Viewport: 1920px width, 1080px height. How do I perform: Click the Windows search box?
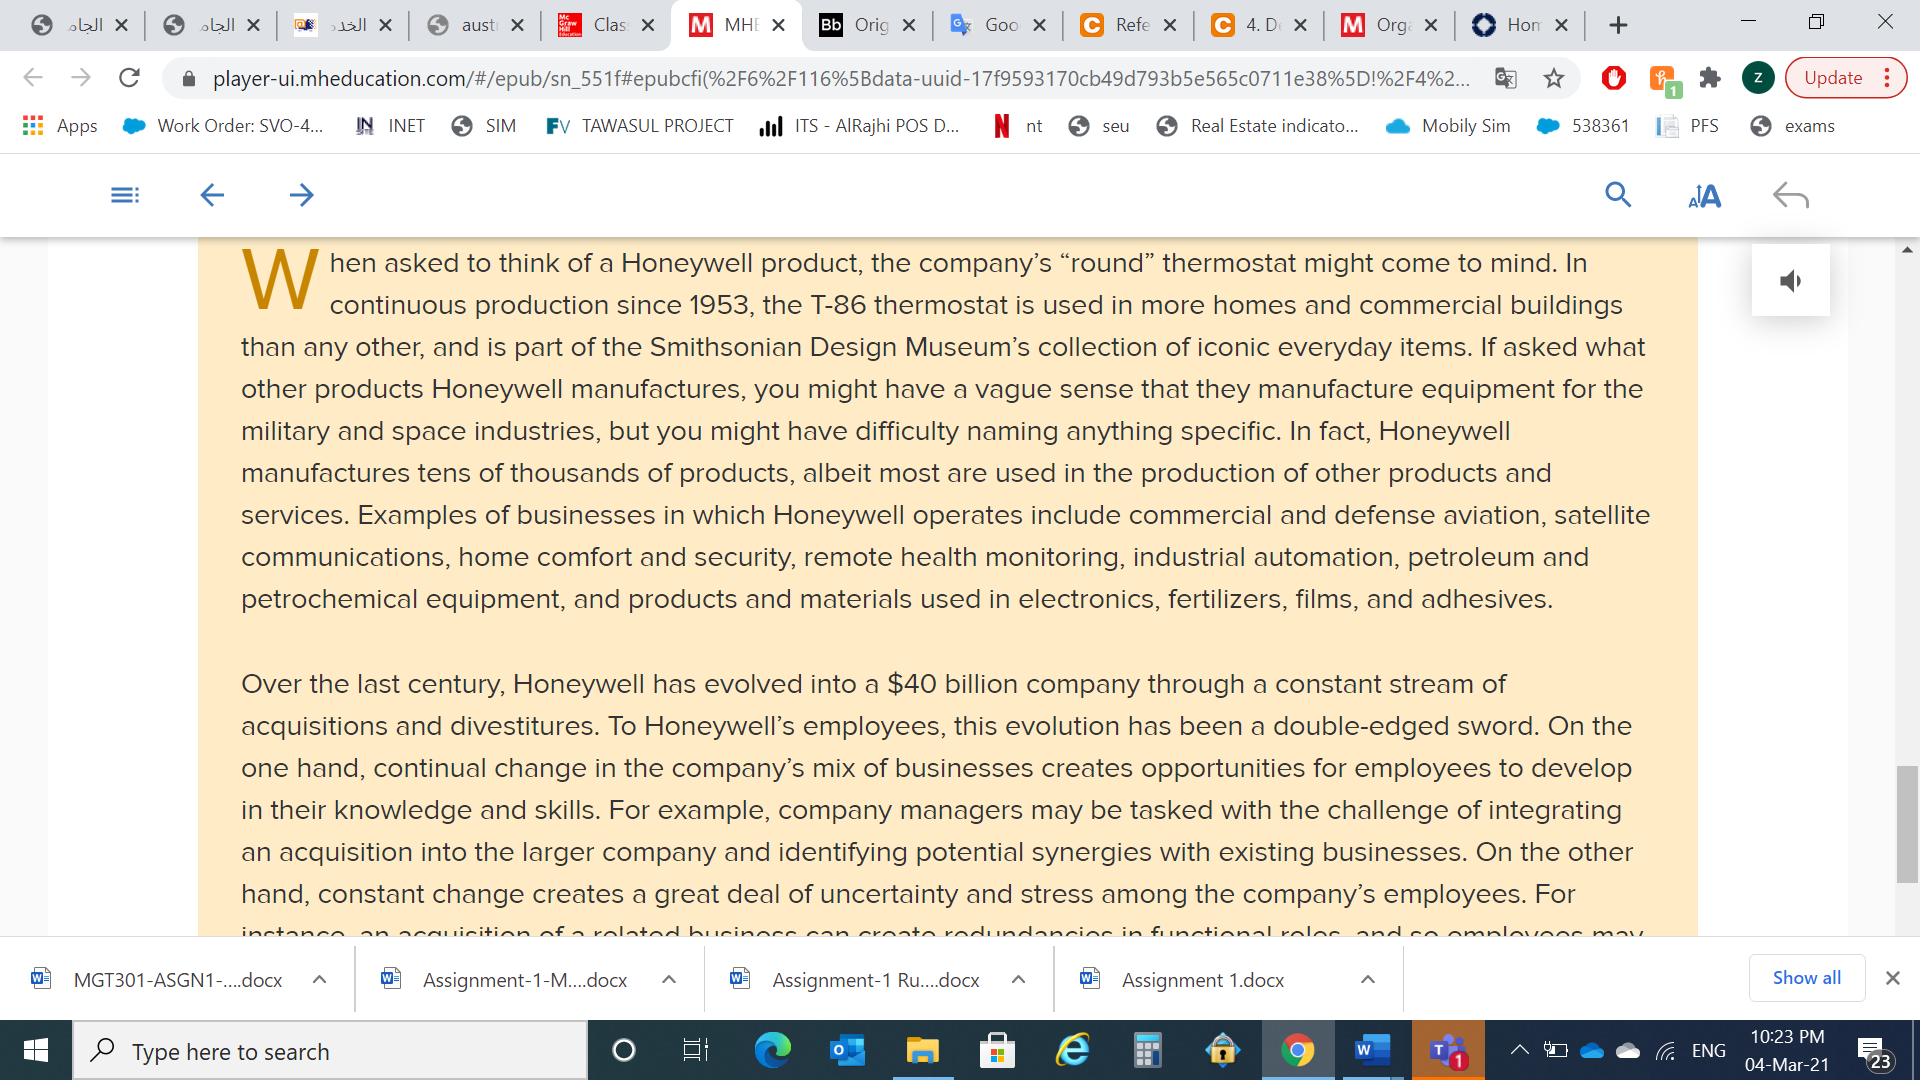point(330,1051)
